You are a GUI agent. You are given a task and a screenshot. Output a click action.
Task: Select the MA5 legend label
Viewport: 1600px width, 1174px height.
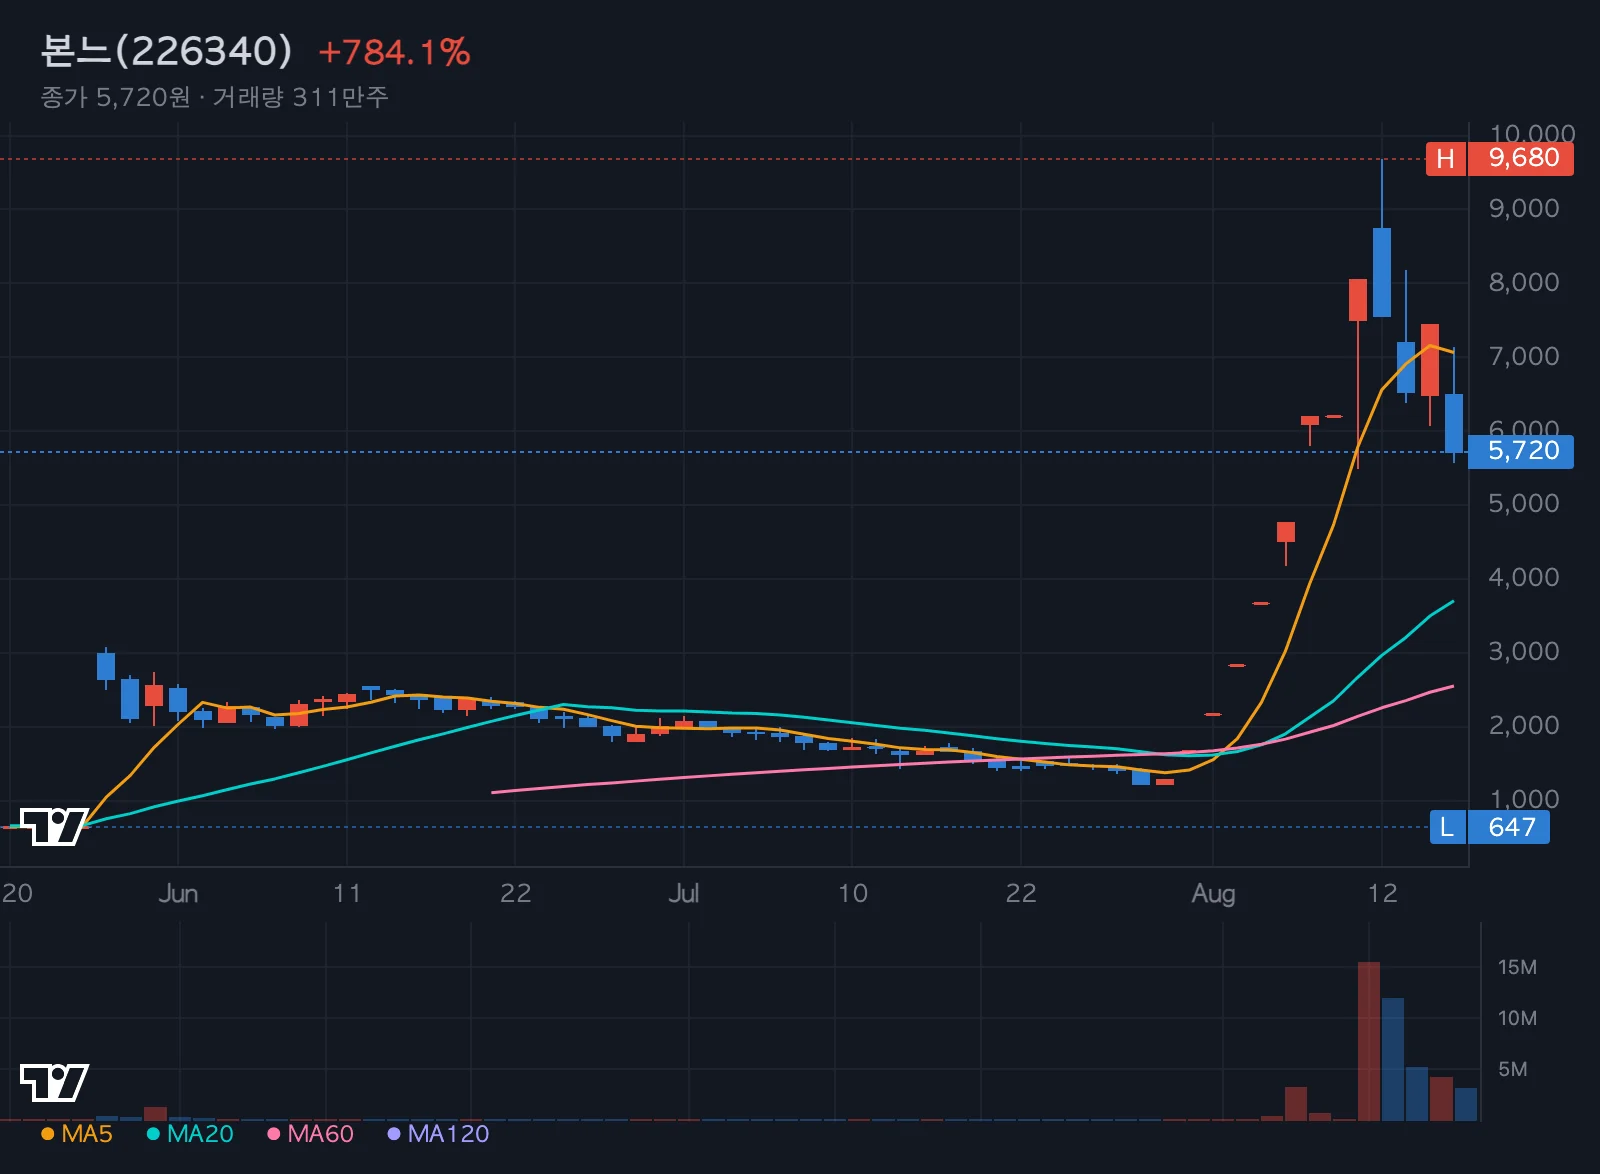pyautogui.click(x=87, y=1134)
